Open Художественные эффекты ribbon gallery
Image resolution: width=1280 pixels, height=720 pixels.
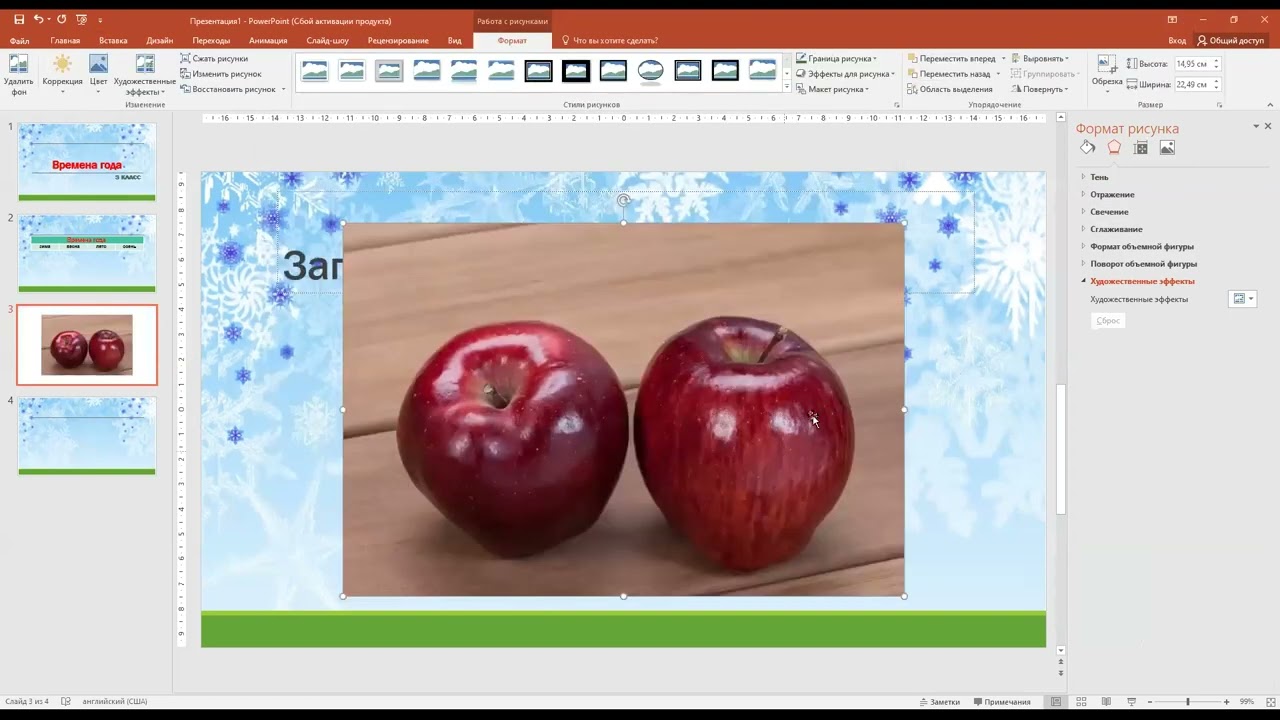click(145, 76)
